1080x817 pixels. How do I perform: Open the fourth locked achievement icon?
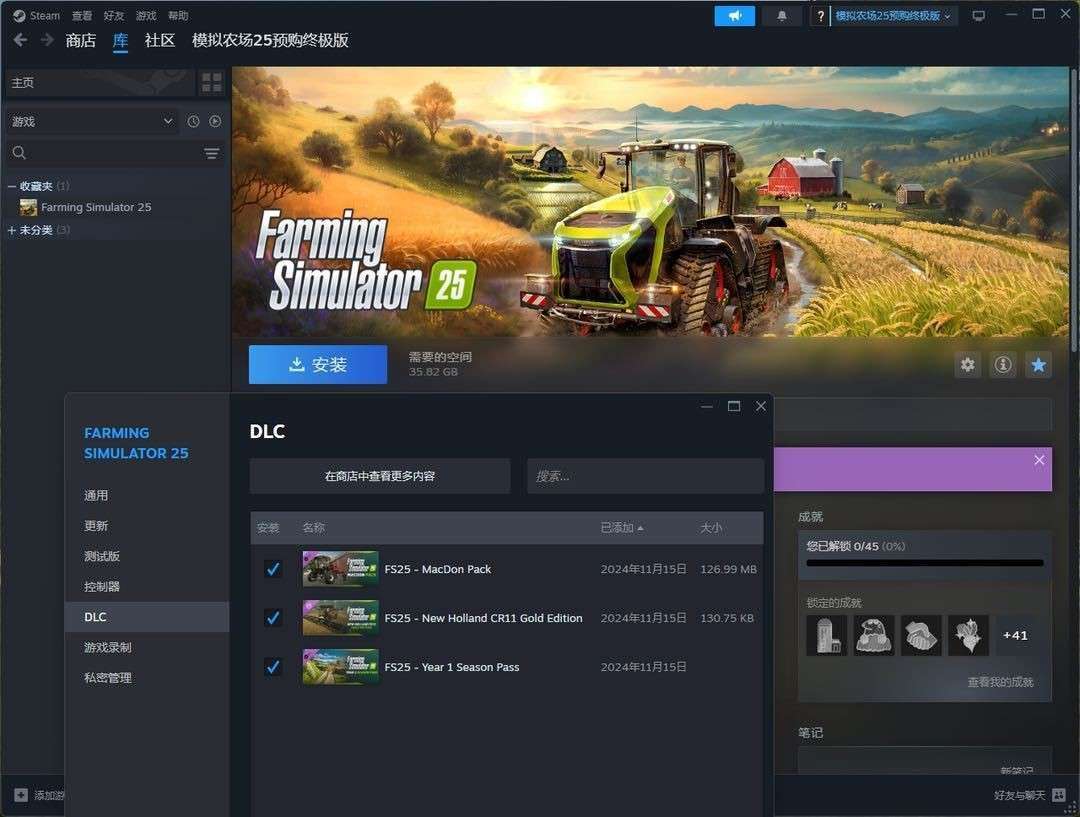tap(968, 635)
